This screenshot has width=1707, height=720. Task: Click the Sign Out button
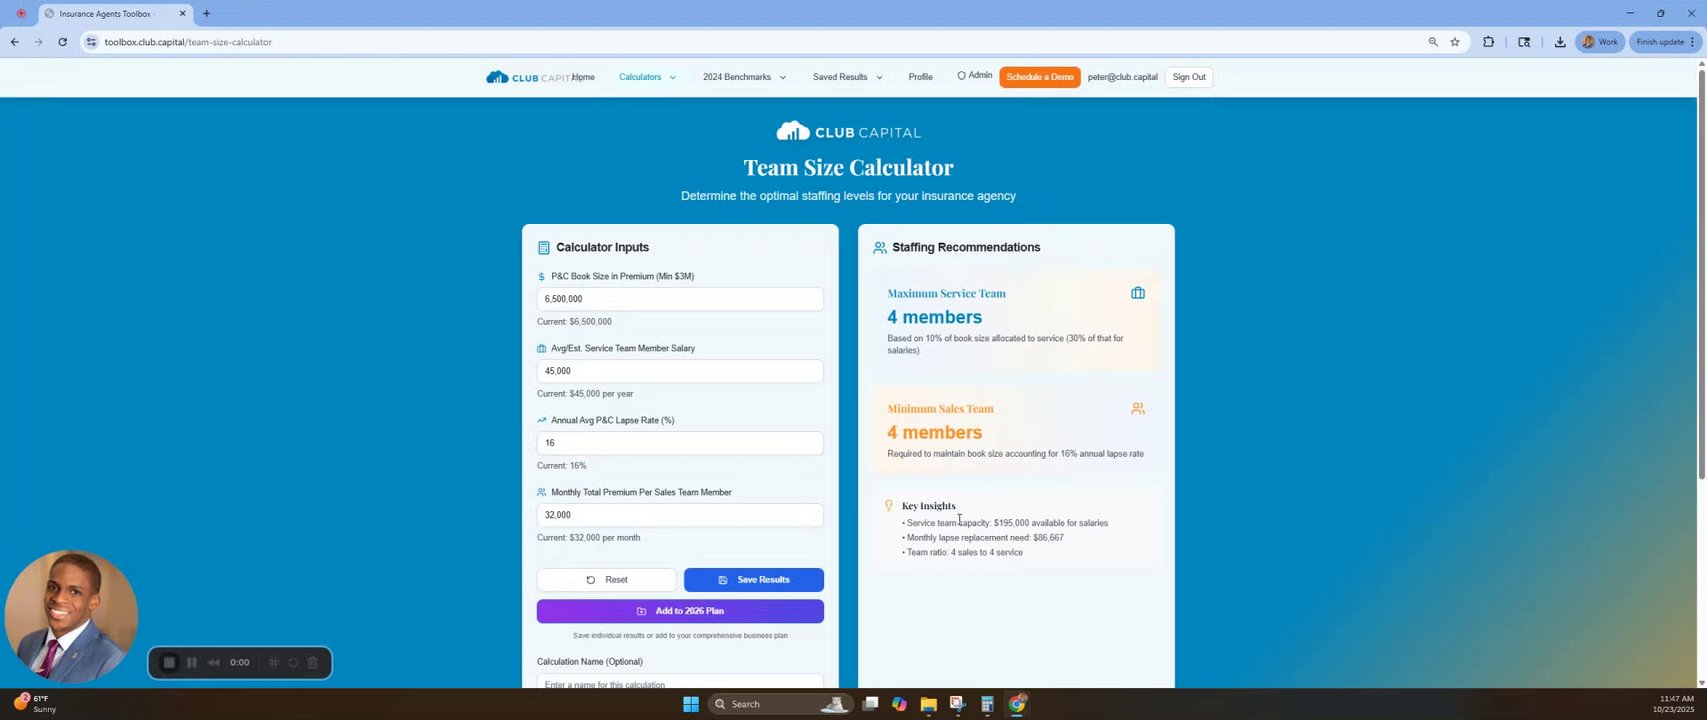[1189, 77]
